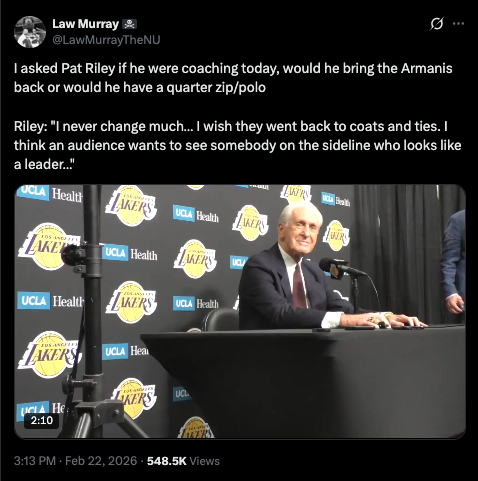Select the tweet's first paragraph about Armanis
The image size is (478, 481).
click(233, 78)
